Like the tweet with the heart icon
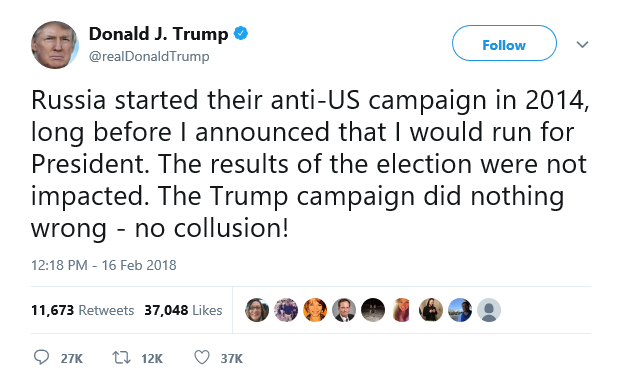This screenshot has width=629, height=381. coord(202,357)
